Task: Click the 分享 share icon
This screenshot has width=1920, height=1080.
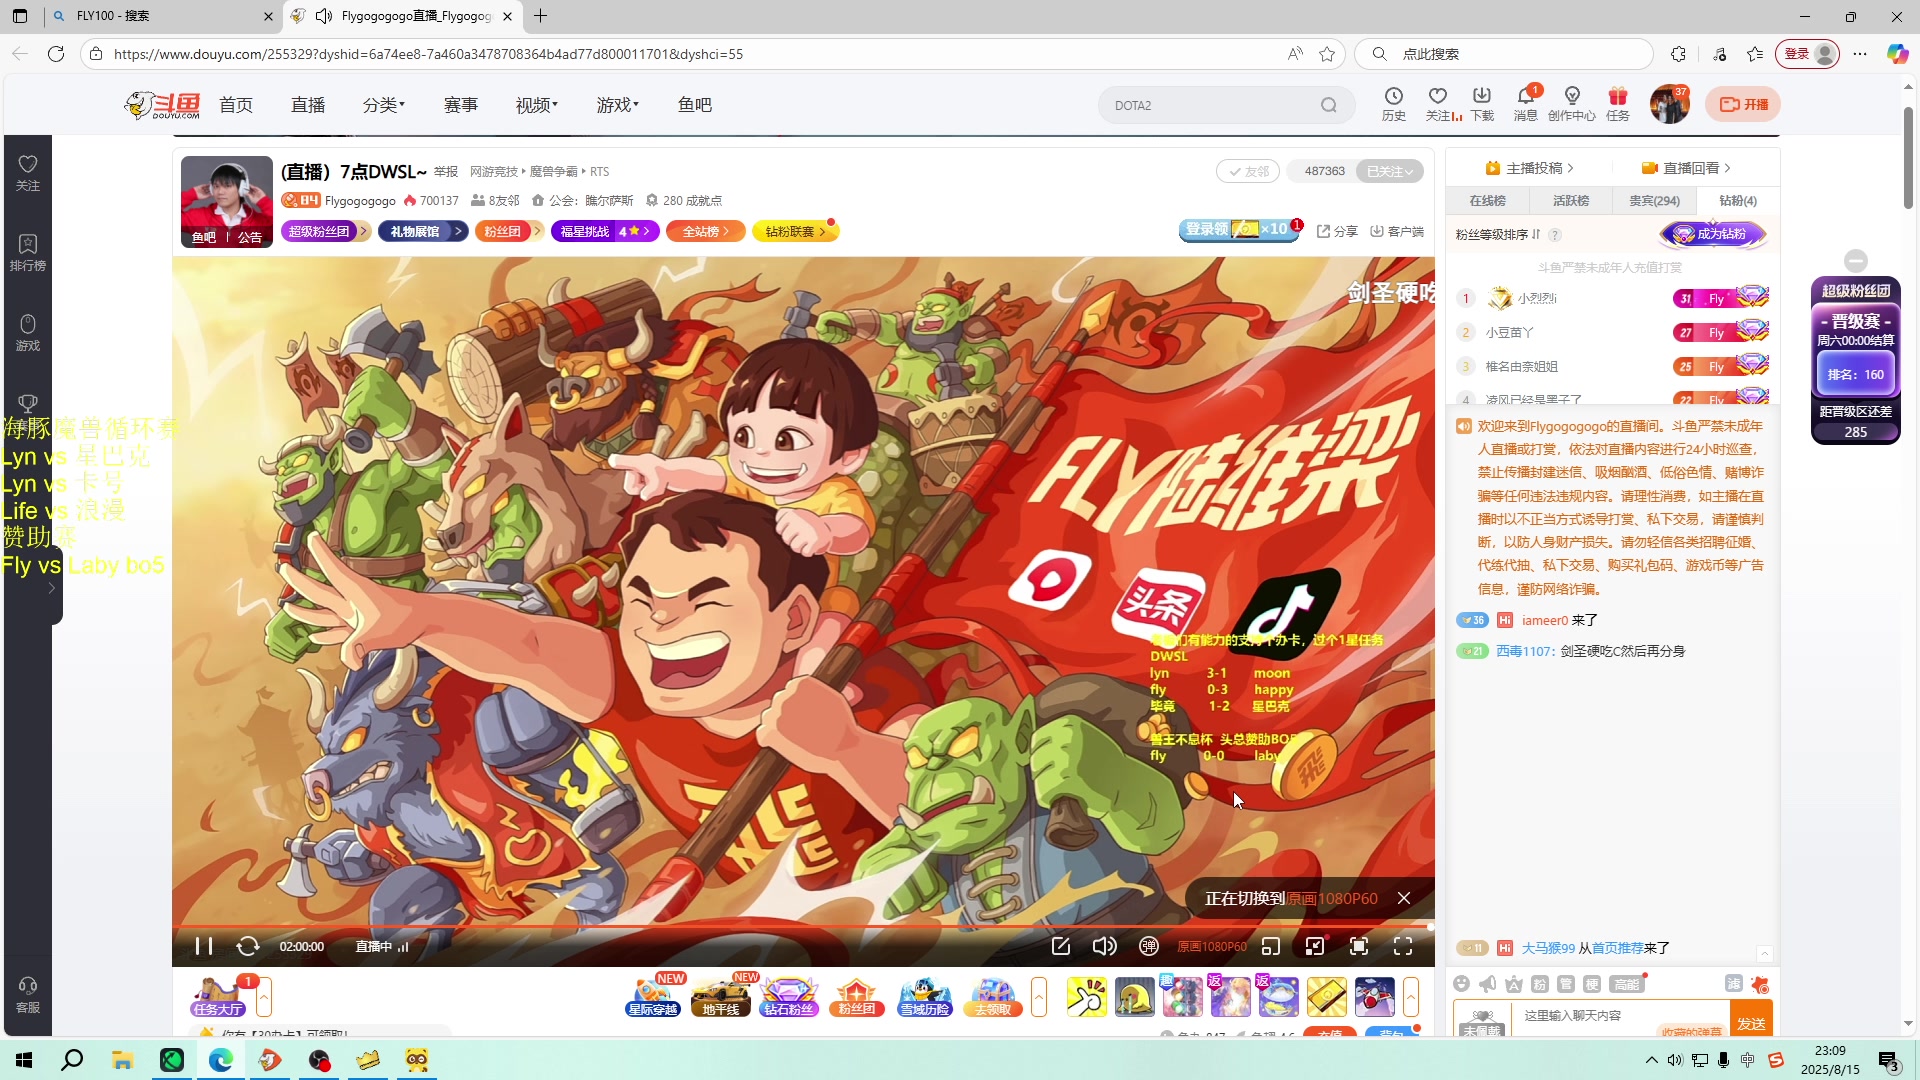Action: [1337, 231]
